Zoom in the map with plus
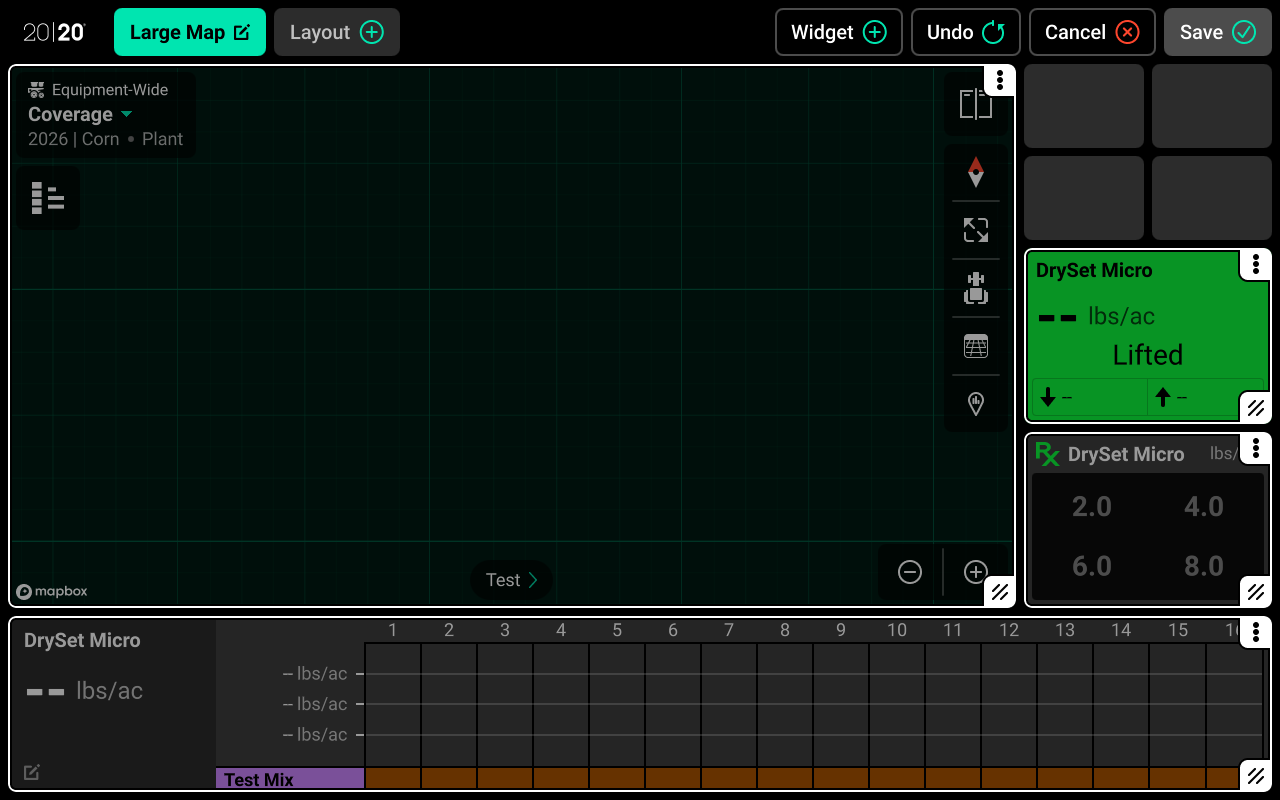 [975, 572]
